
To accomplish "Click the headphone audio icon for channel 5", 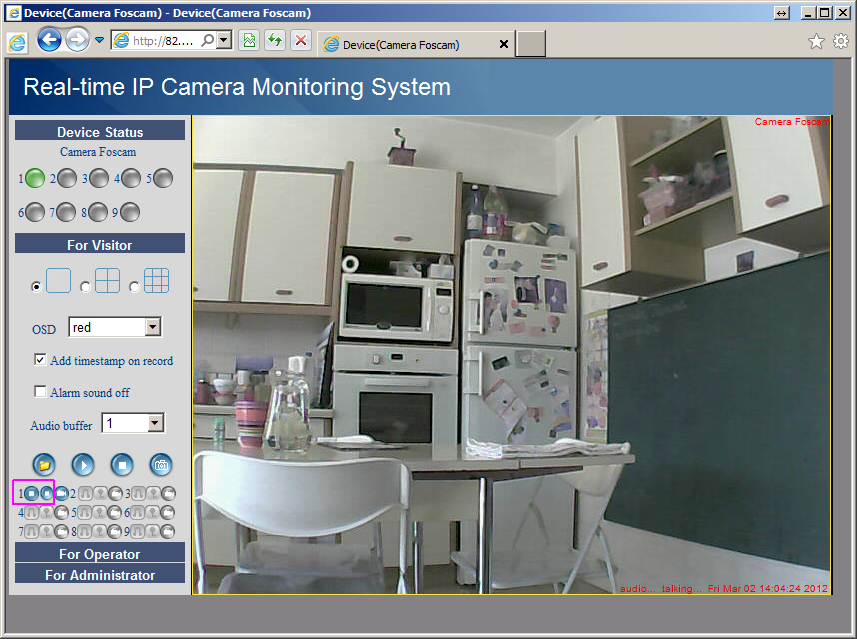I will tap(85, 512).
